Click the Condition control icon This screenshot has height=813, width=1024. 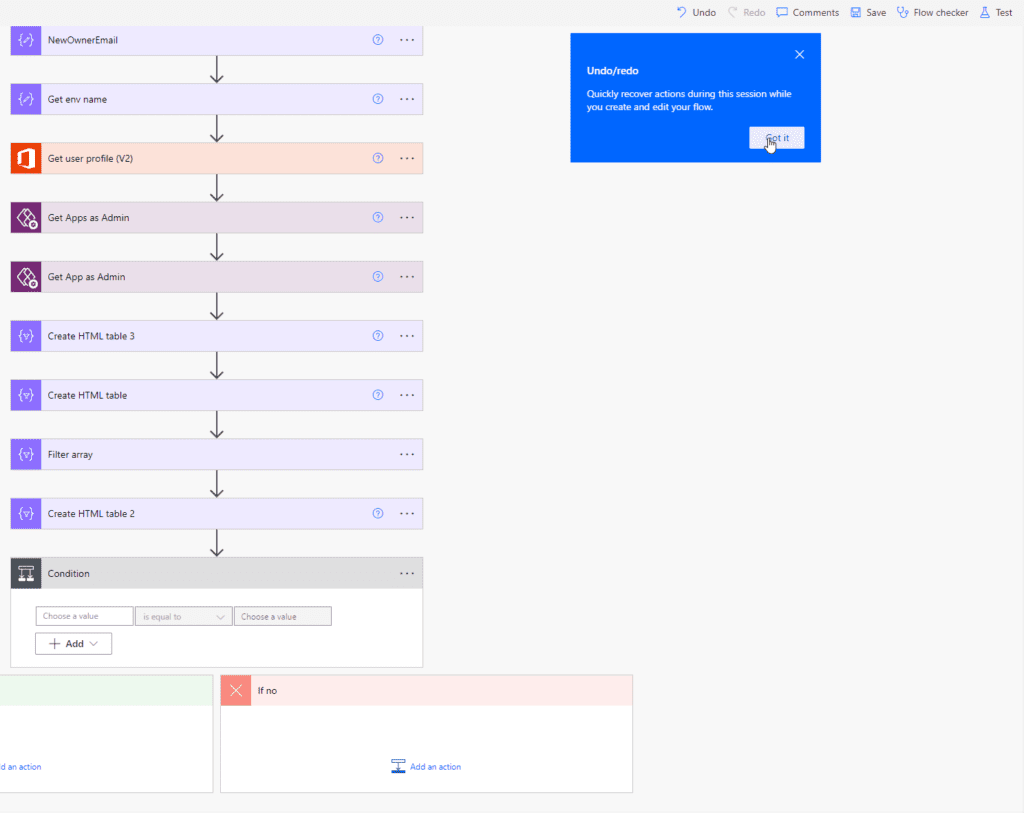[24, 573]
